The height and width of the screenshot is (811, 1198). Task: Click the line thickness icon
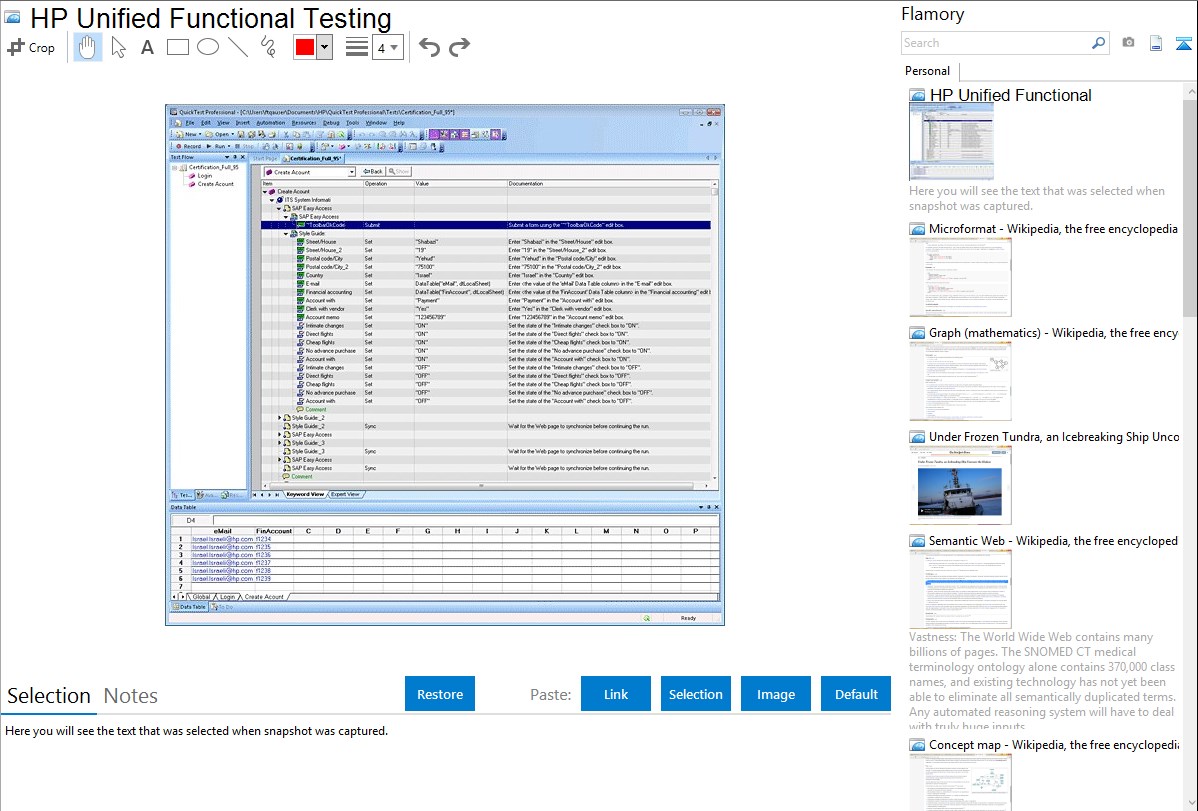click(x=357, y=47)
